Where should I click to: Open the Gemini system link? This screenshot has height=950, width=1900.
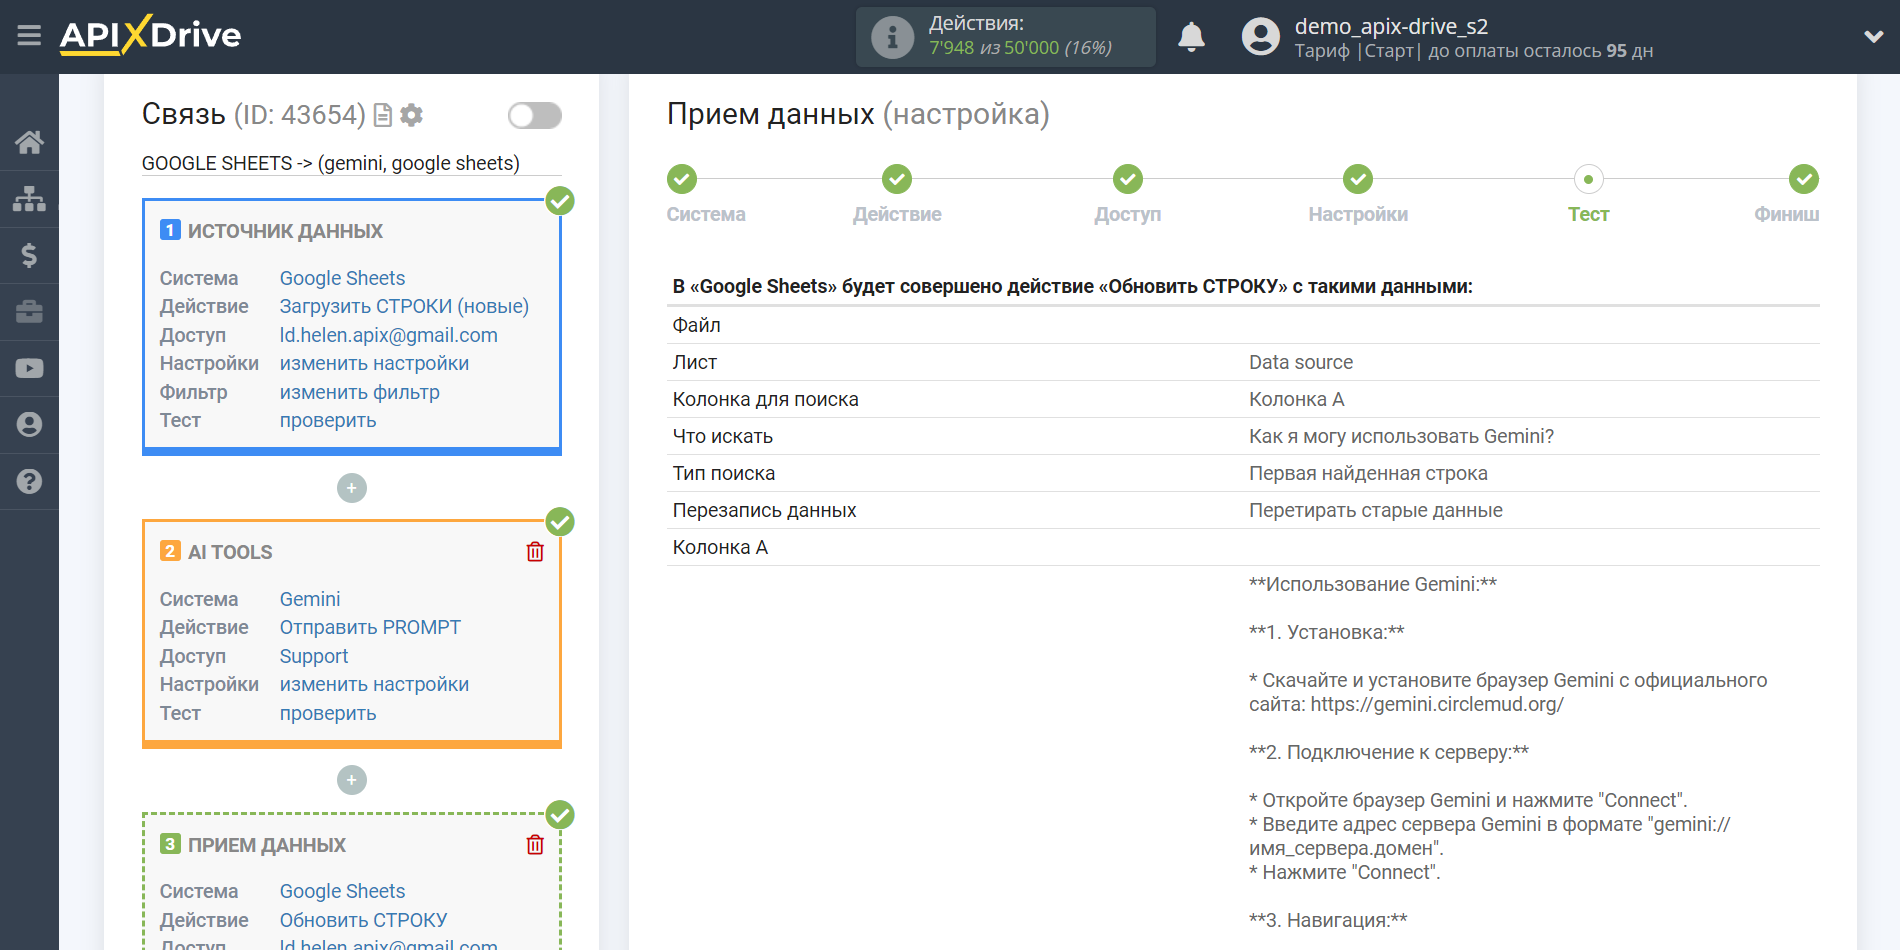[x=310, y=599]
